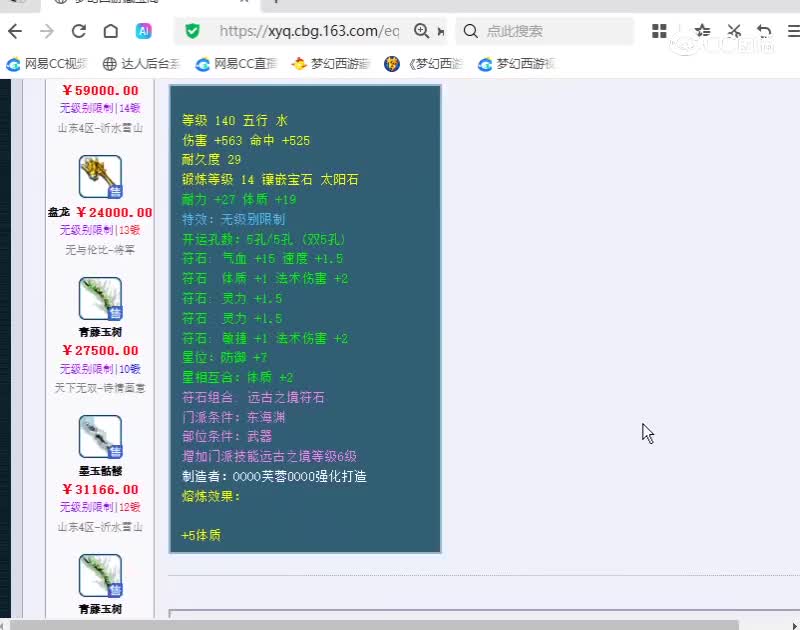Go to the browser home page
The width and height of the screenshot is (800, 630).
pos(111,31)
